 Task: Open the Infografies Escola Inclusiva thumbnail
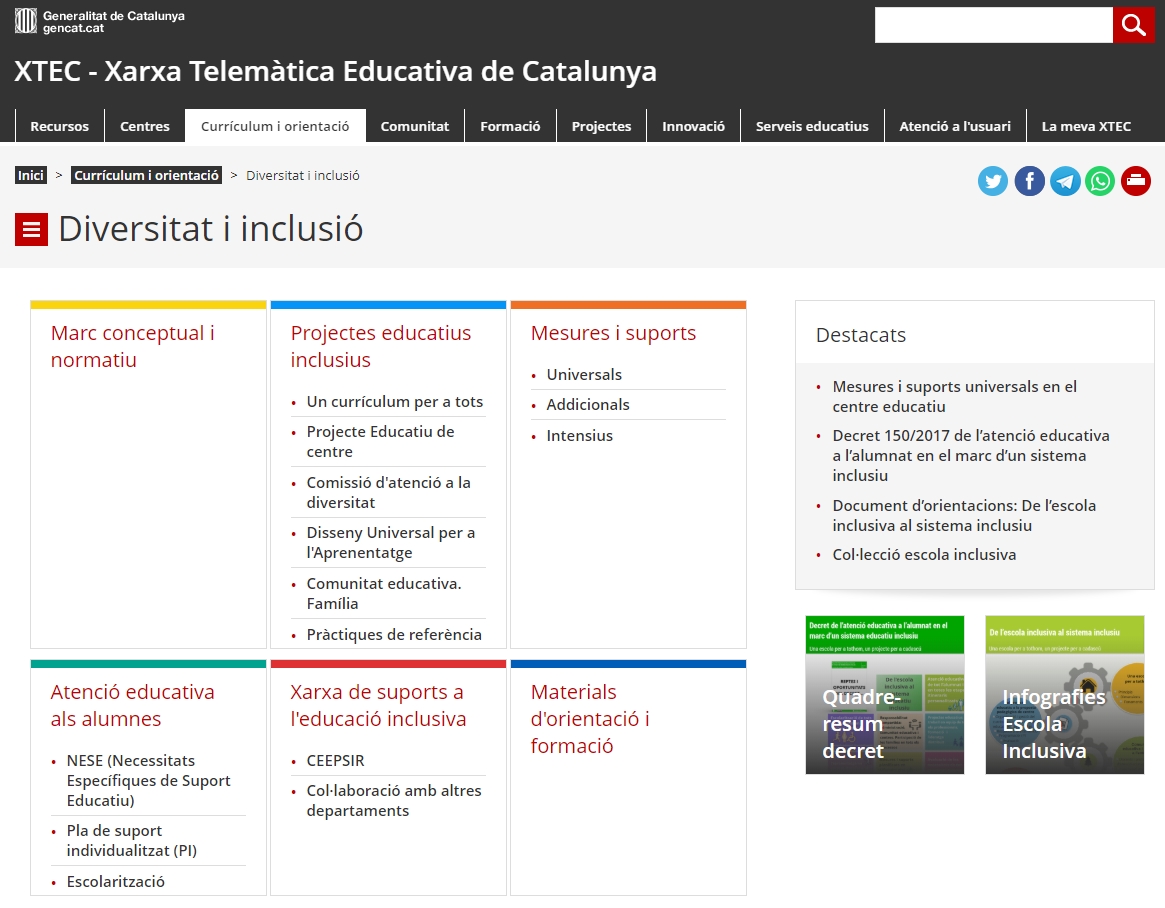(x=1064, y=695)
